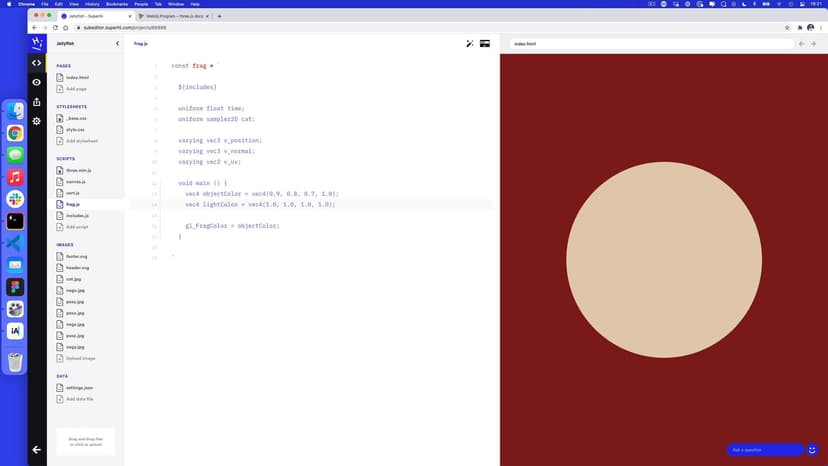This screenshot has height=466, width=828.
Task: Open the Bookmarks menu in menu bar
Action: coord(116,4)
